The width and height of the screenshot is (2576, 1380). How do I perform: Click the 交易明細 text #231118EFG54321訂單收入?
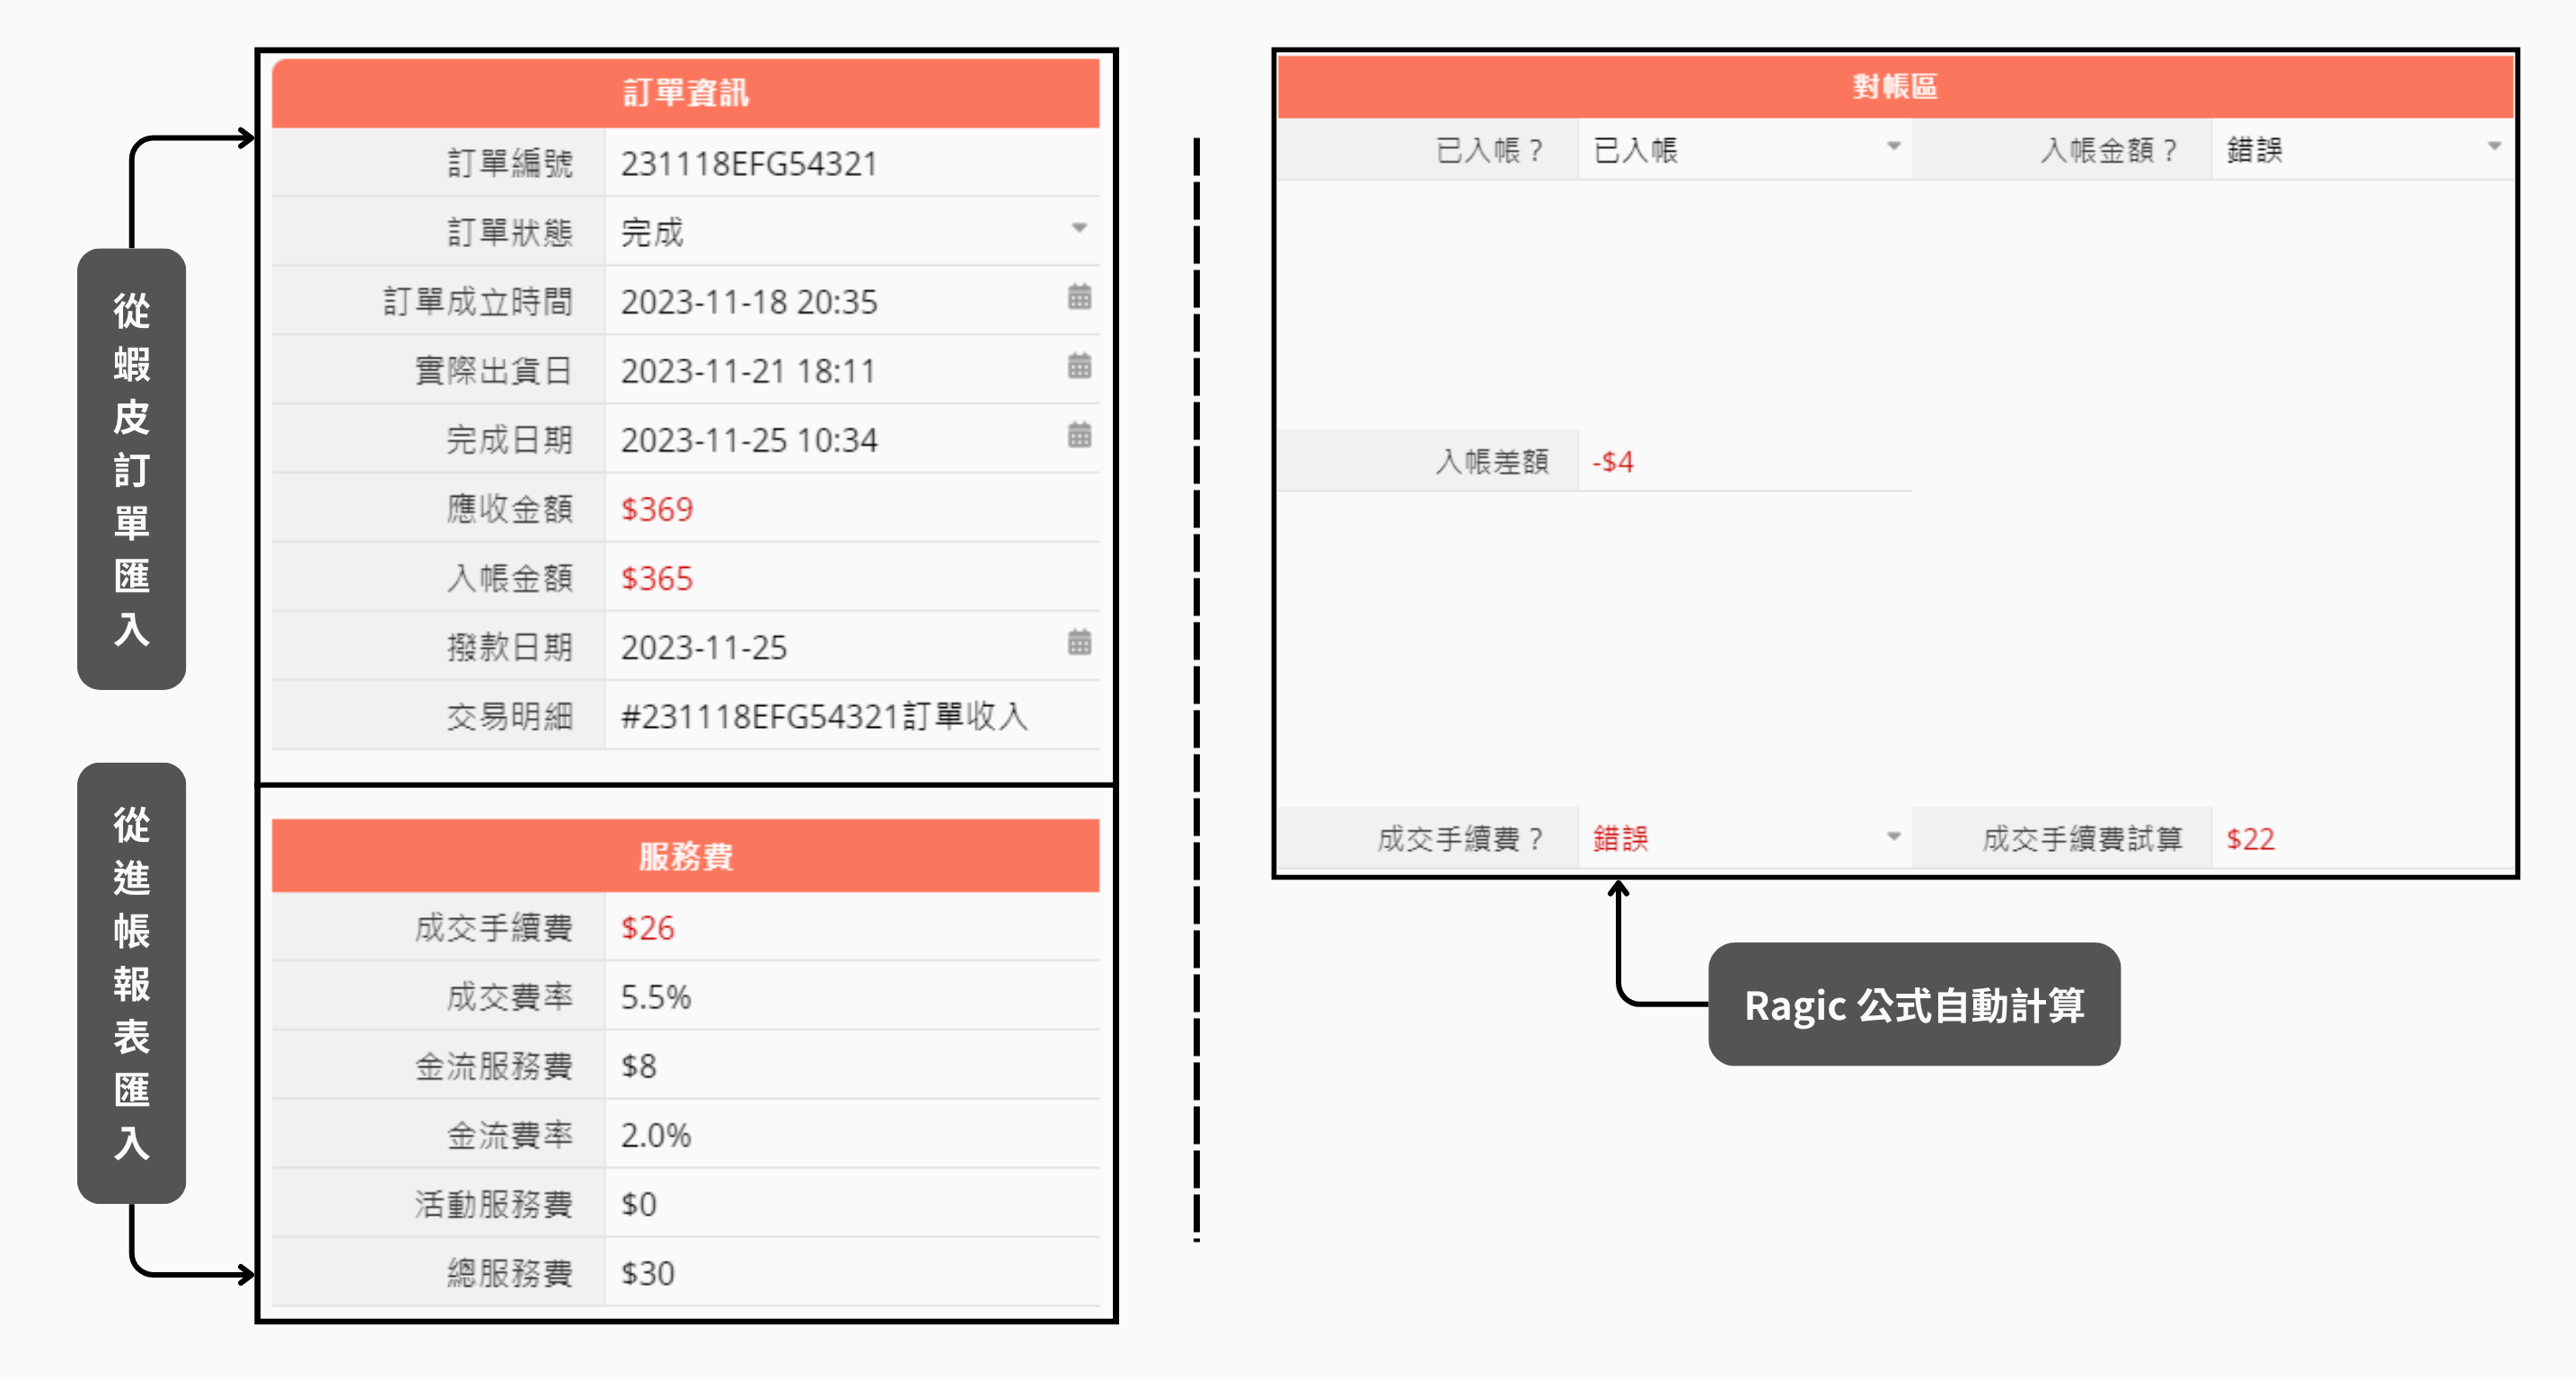(825, 716)
